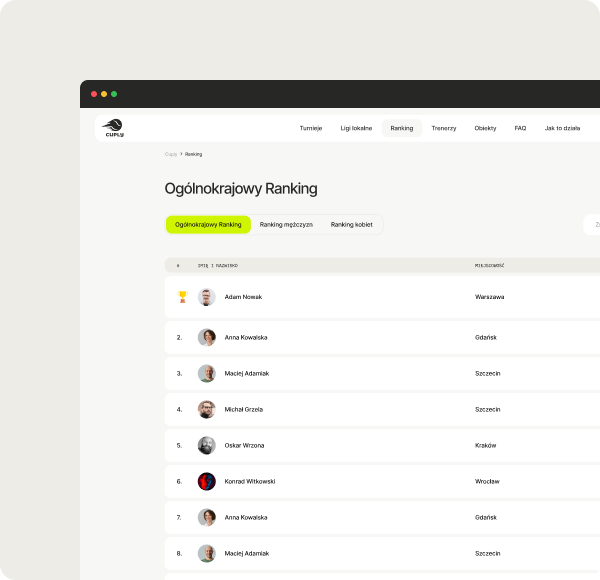Click the green window maximize button
The height and width of the screenshot is (580, 600).
[114, 94]
